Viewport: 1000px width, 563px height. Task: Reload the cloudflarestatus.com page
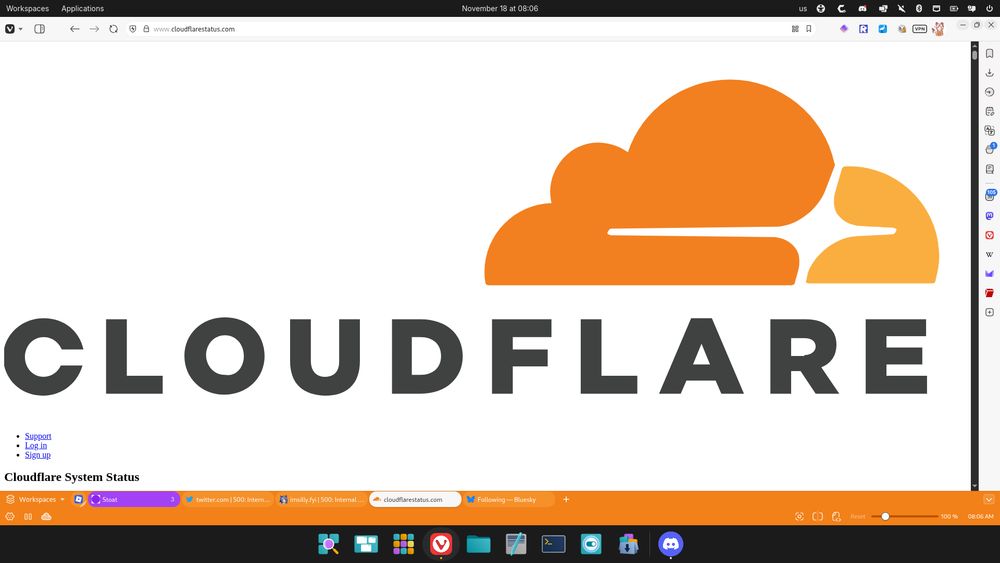114,29
